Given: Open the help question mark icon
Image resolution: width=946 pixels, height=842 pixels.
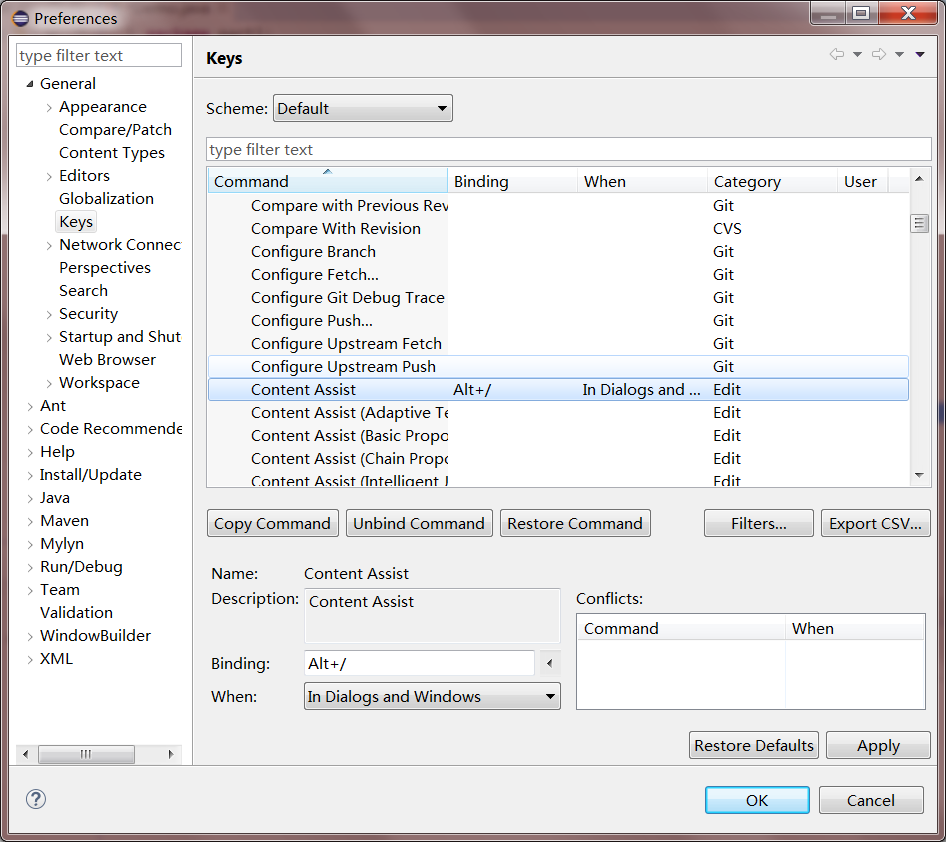Looking at the screenshot, I should point(36,799).
